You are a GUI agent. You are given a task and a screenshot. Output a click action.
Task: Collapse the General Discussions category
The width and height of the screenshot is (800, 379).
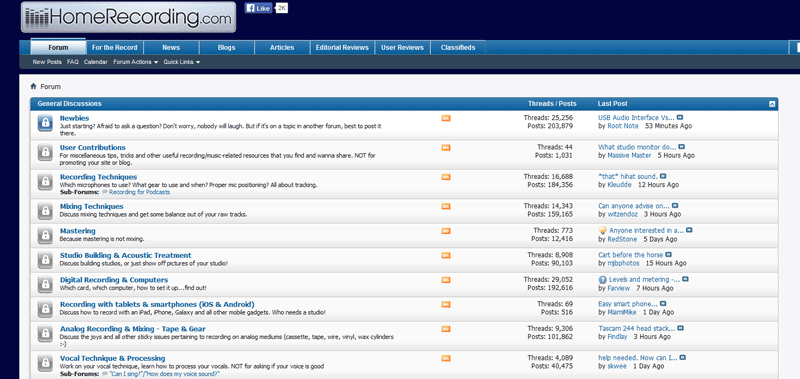pos(772,104)
